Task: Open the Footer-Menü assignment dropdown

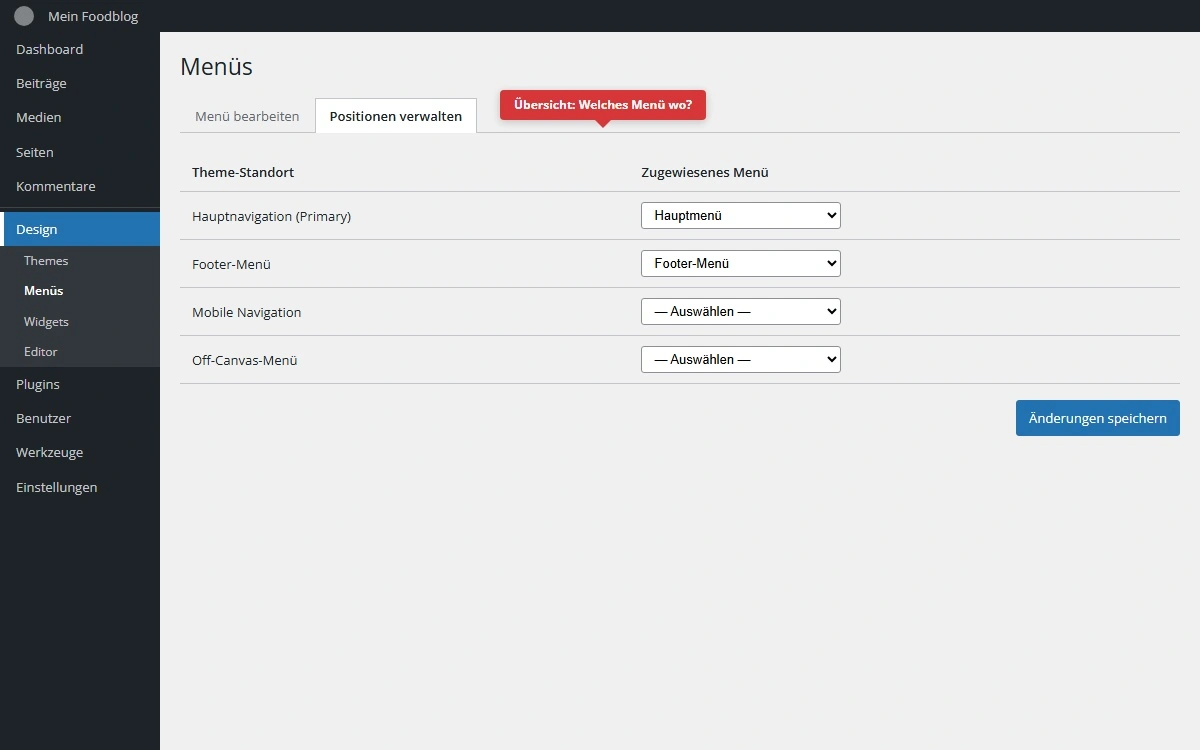Action: coord(740,263)
